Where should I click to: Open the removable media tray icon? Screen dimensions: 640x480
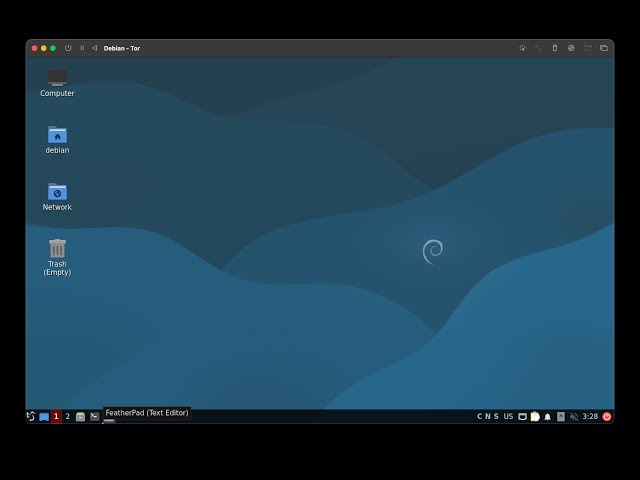click(x=561, y=416)
